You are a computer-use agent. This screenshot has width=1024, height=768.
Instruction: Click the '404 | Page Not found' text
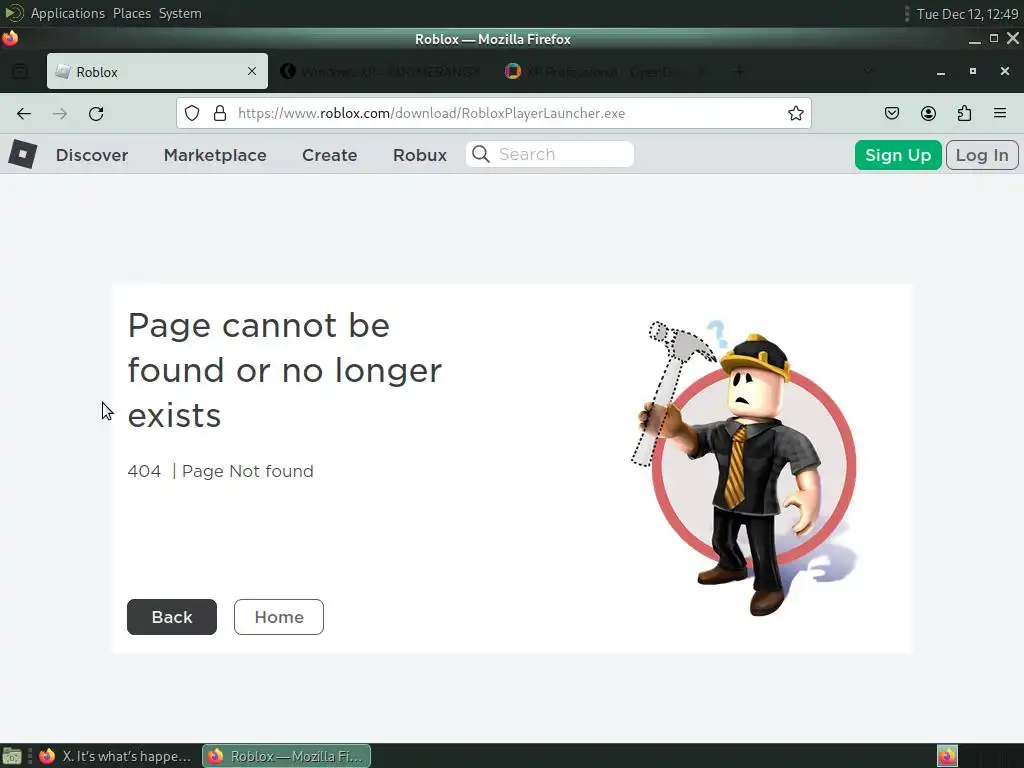coord(221,471)
